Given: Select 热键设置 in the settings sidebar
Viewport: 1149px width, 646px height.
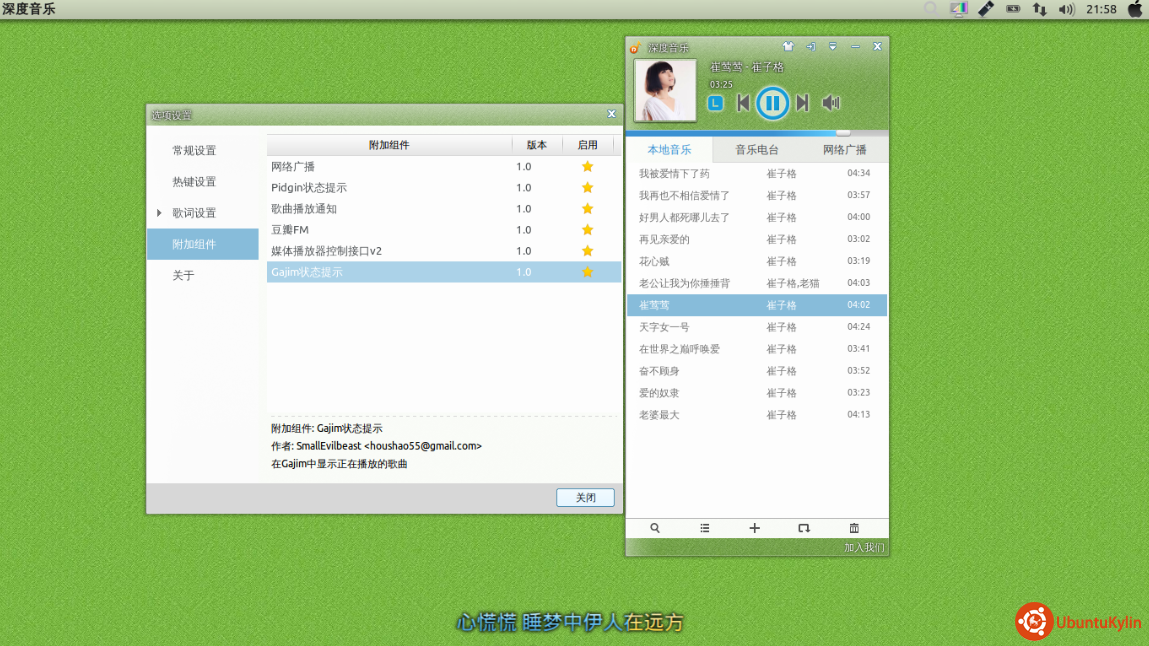Looking at the screenshot, I should pyautogui.click(x=194, y=182).
